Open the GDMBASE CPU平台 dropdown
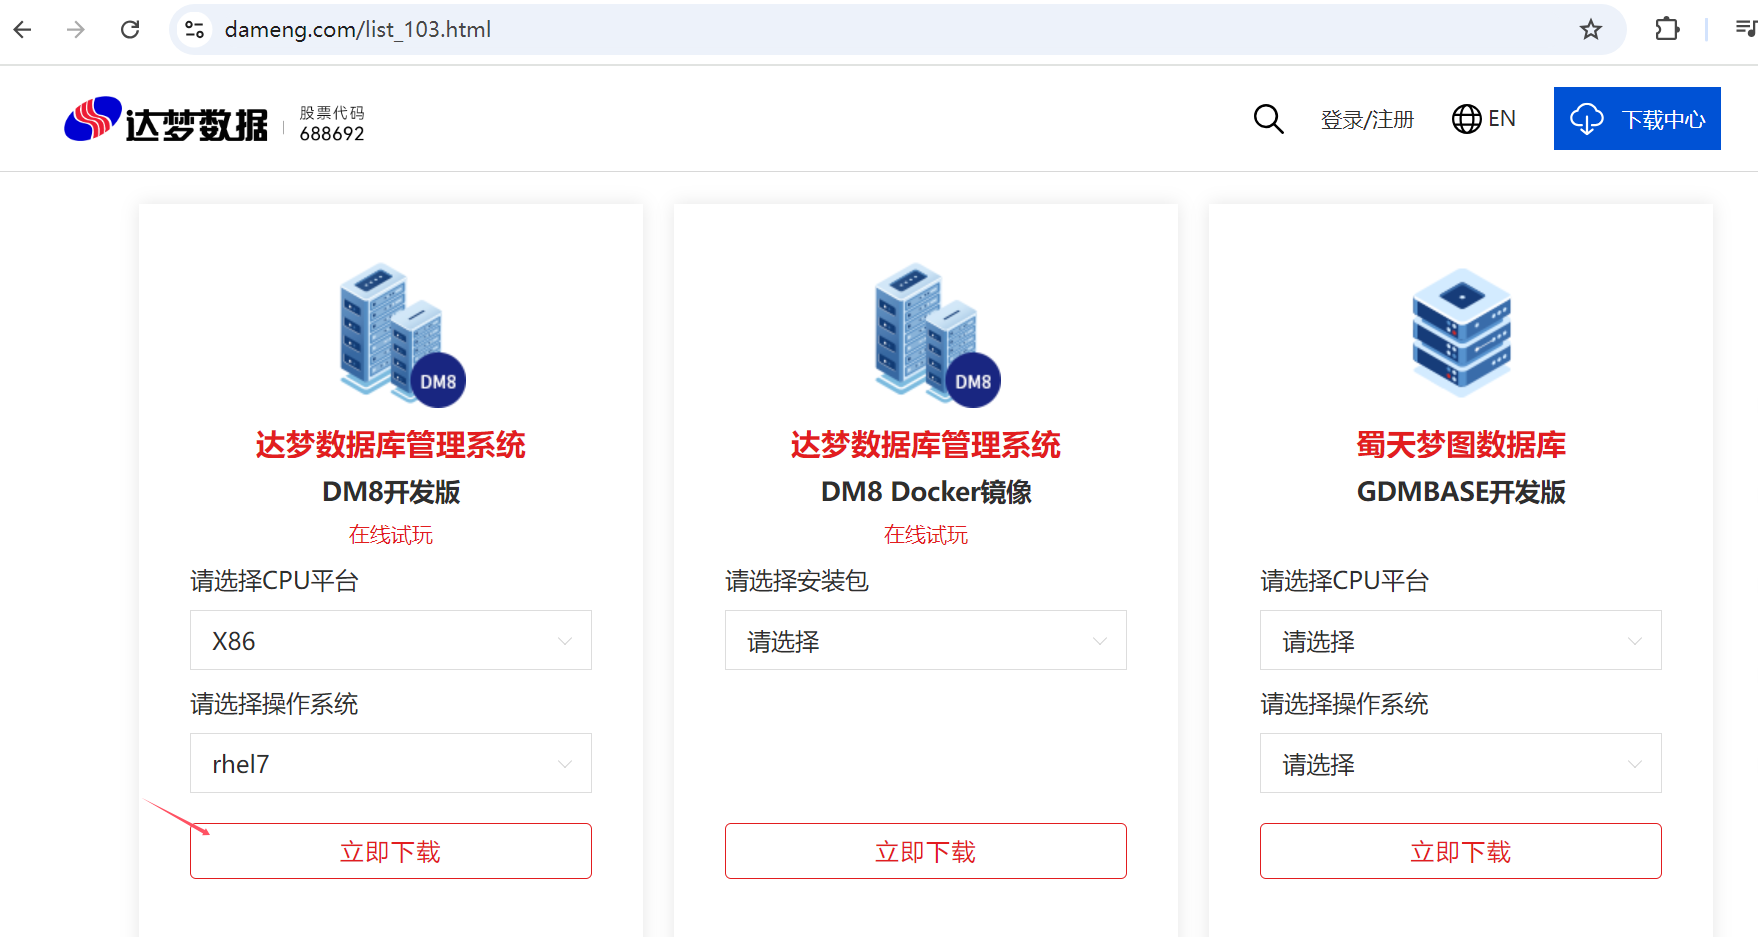 tap(1461, 640)
